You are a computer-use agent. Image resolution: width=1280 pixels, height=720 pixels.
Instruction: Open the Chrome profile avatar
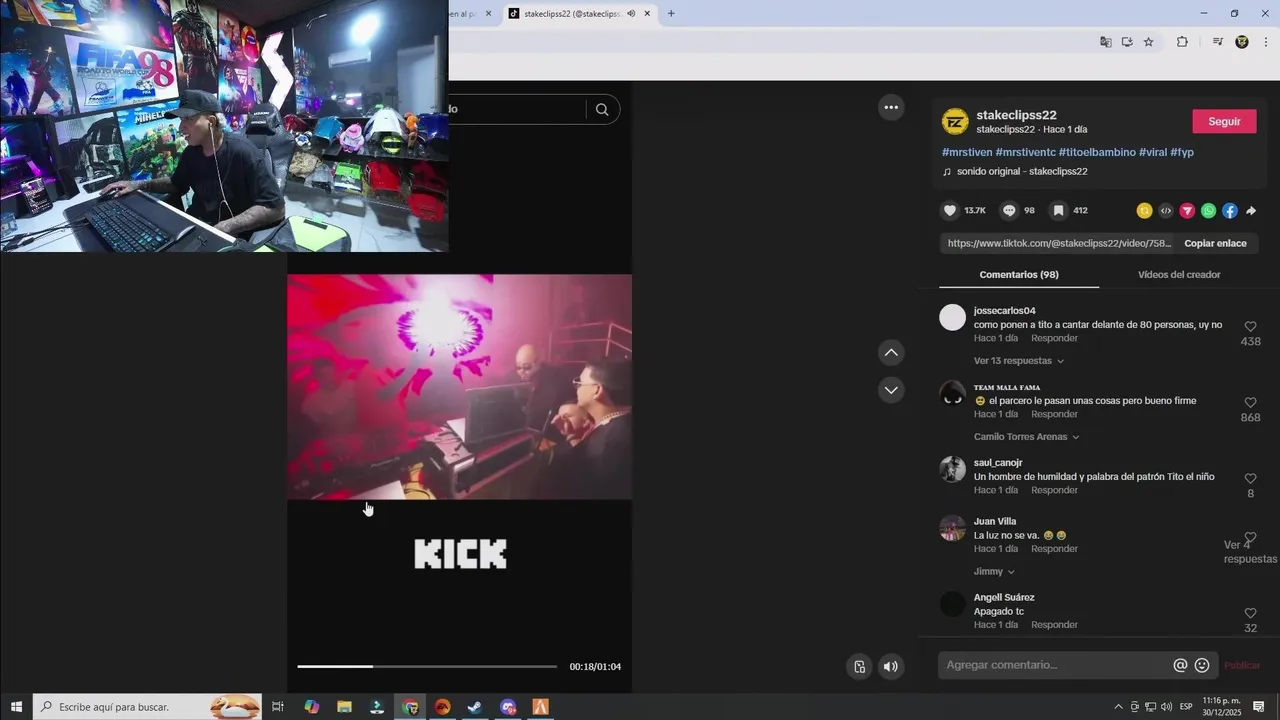pos(1242,42)
